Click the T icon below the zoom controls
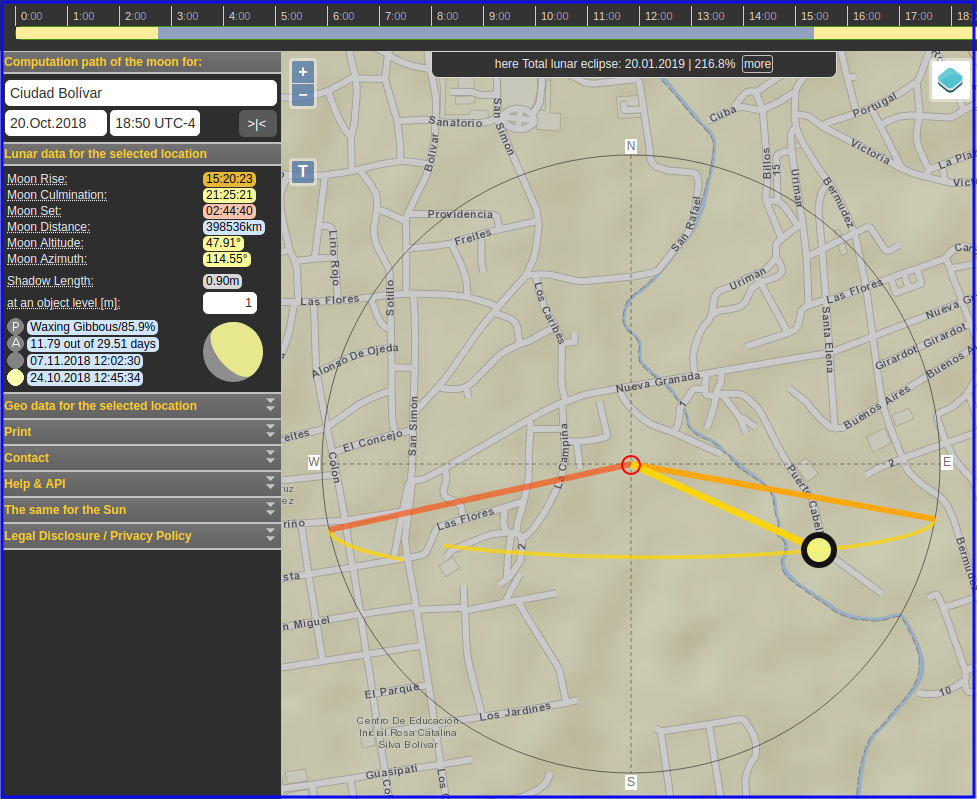This screenshot has height=799, width=977. click(302, 172)
